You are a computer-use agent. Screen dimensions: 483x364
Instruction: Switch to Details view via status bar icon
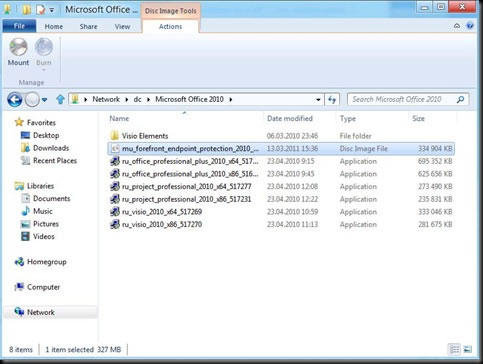455,349
